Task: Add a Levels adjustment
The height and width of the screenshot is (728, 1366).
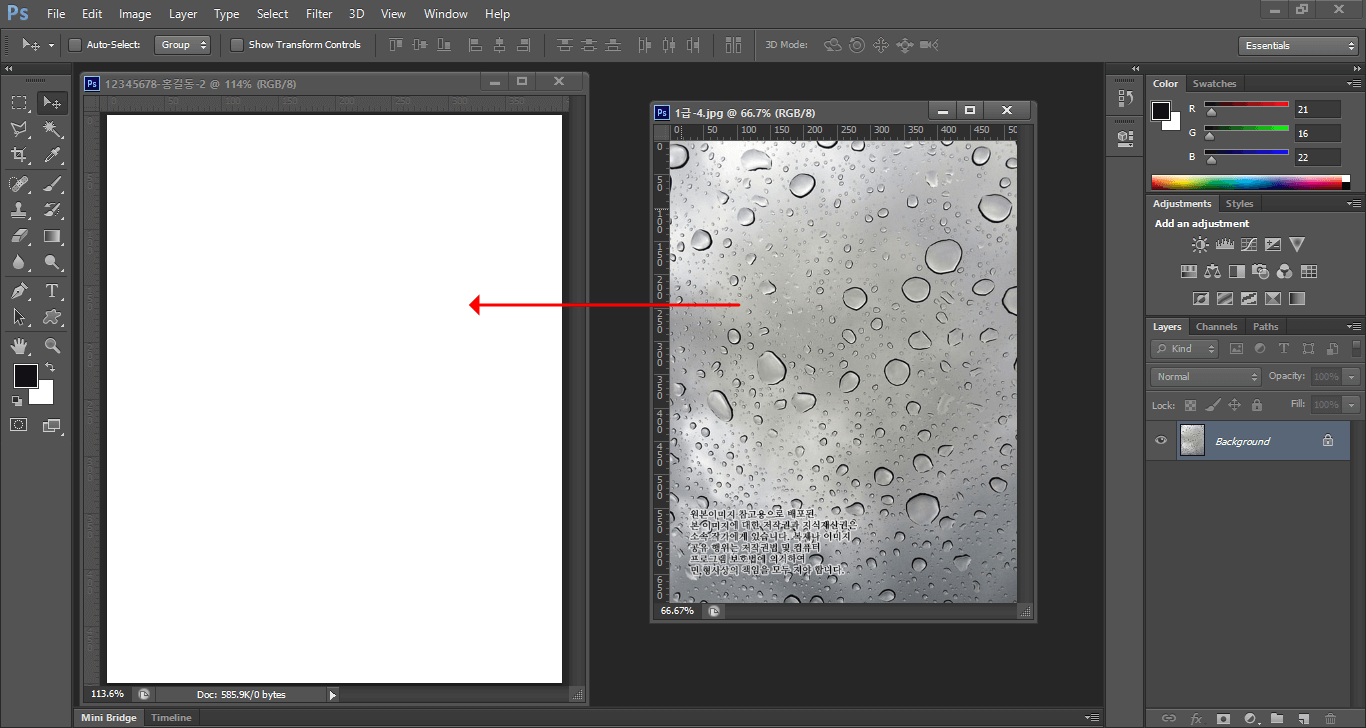Action: click(1224, 244)
